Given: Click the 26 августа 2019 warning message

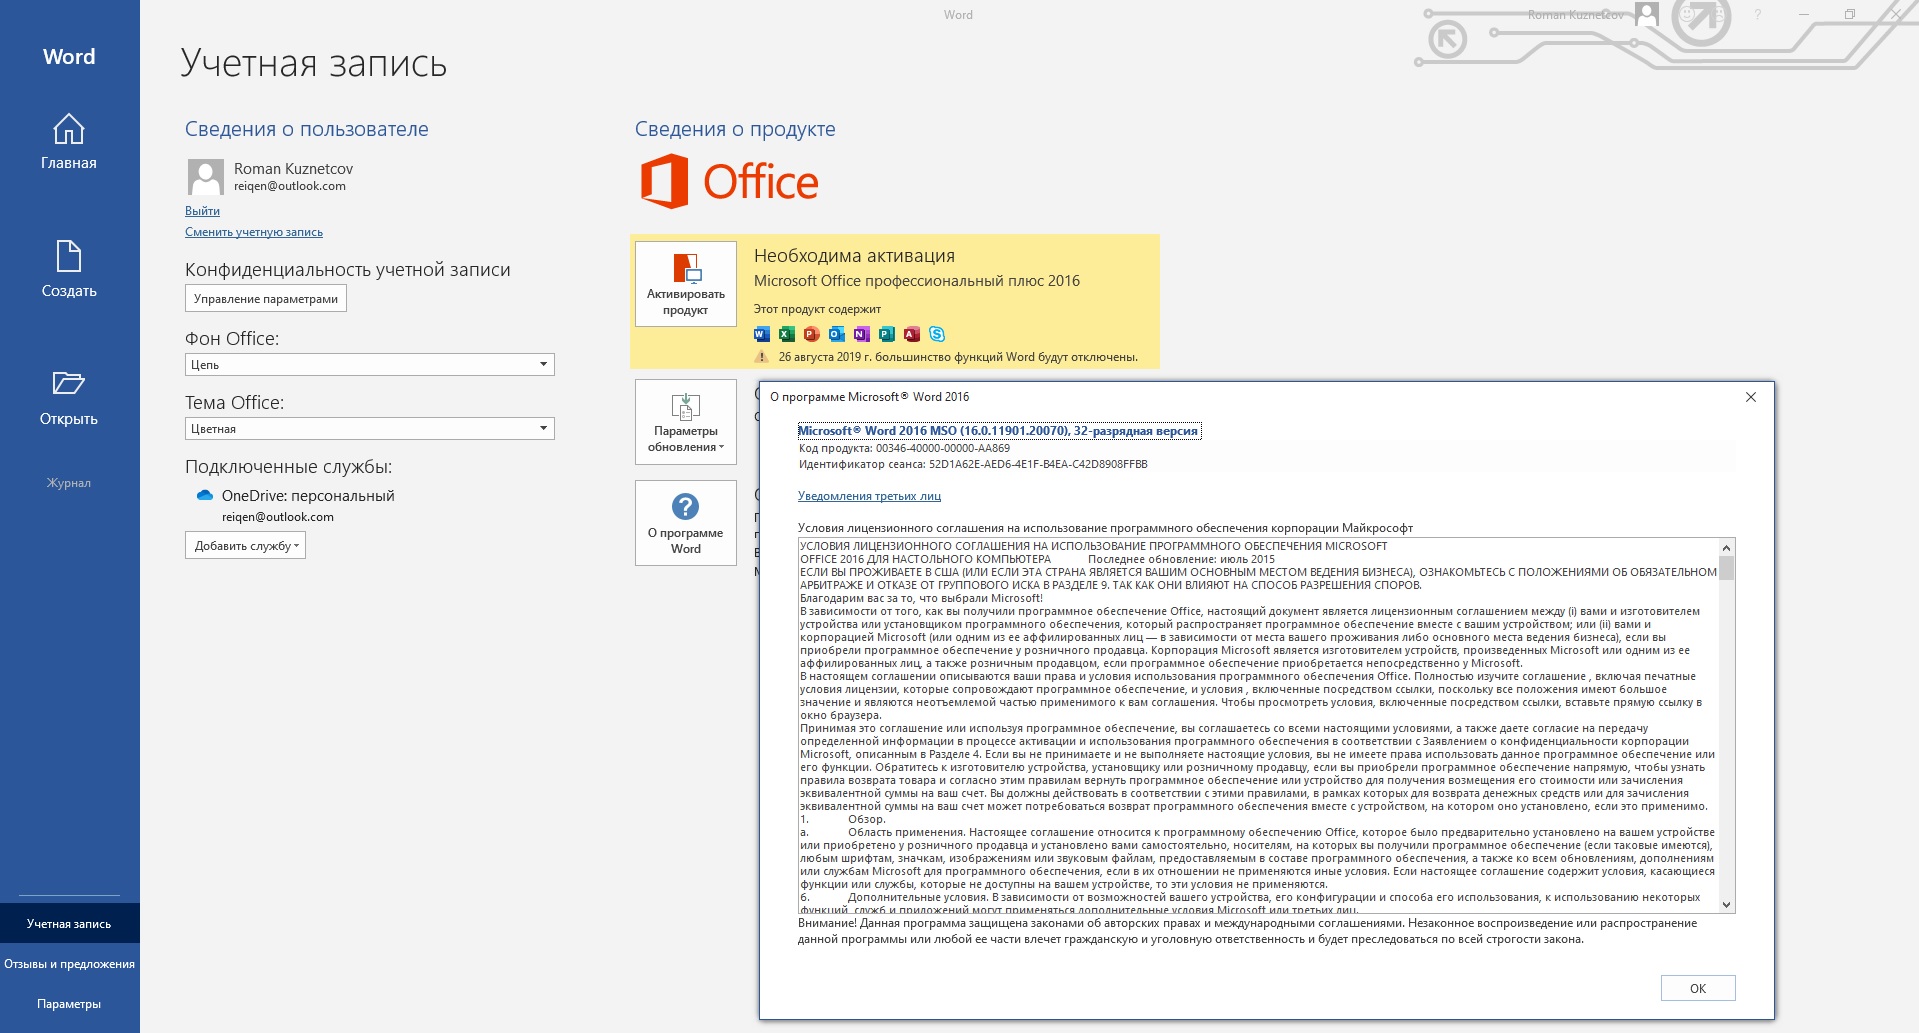Looking at the screenshot, I should coord(958,357).
